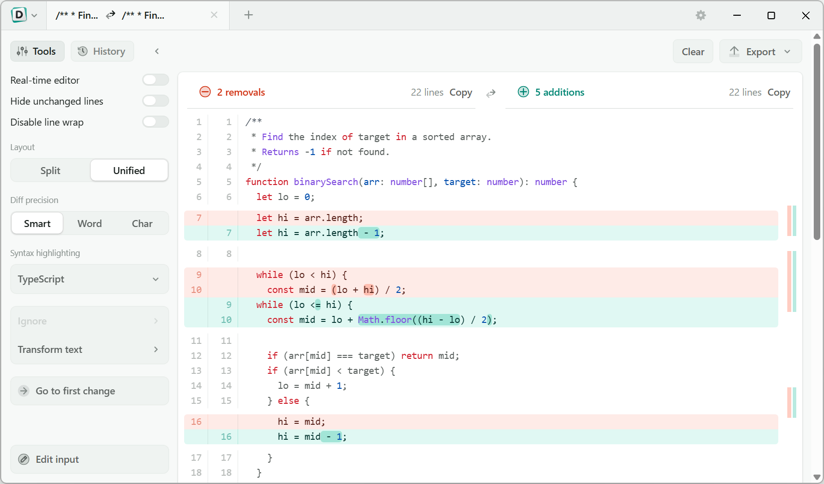The width and height of the screenshot is (824, 484).
Task: Toggle Disable line wrap switch
Action: tap(156, 122)
